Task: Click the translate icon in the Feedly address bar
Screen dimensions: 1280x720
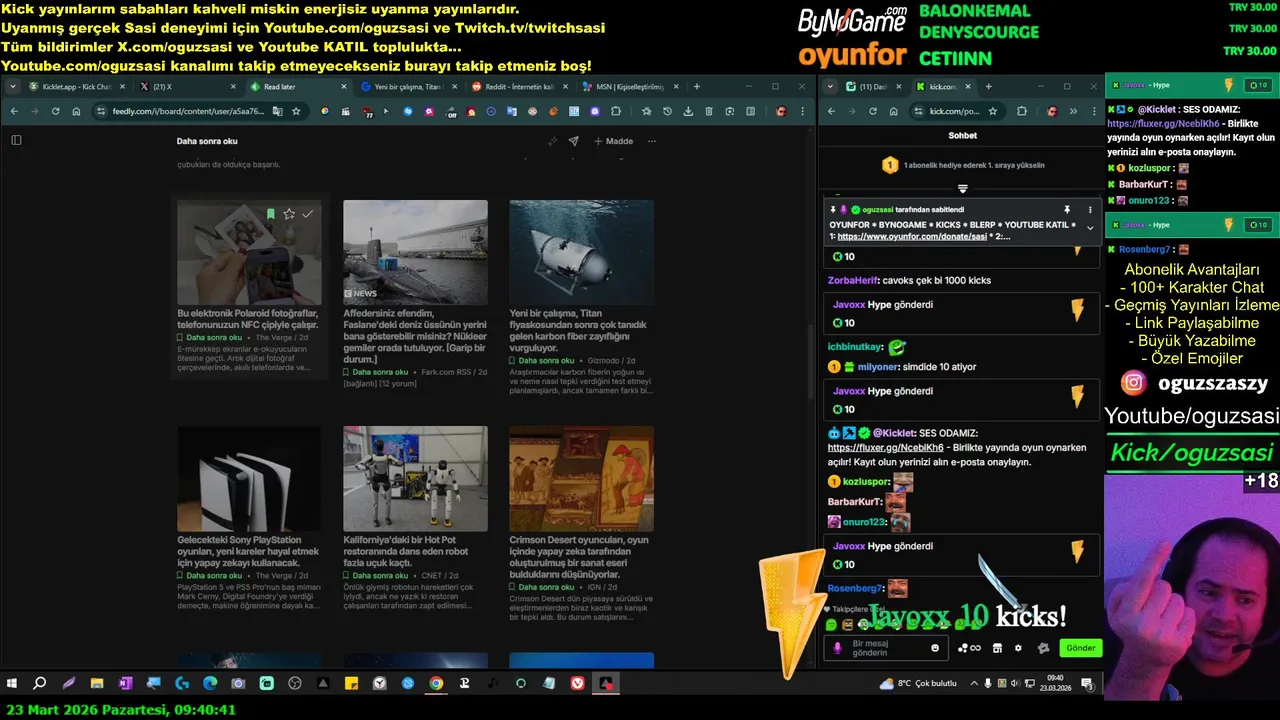Action: point(278,111)
